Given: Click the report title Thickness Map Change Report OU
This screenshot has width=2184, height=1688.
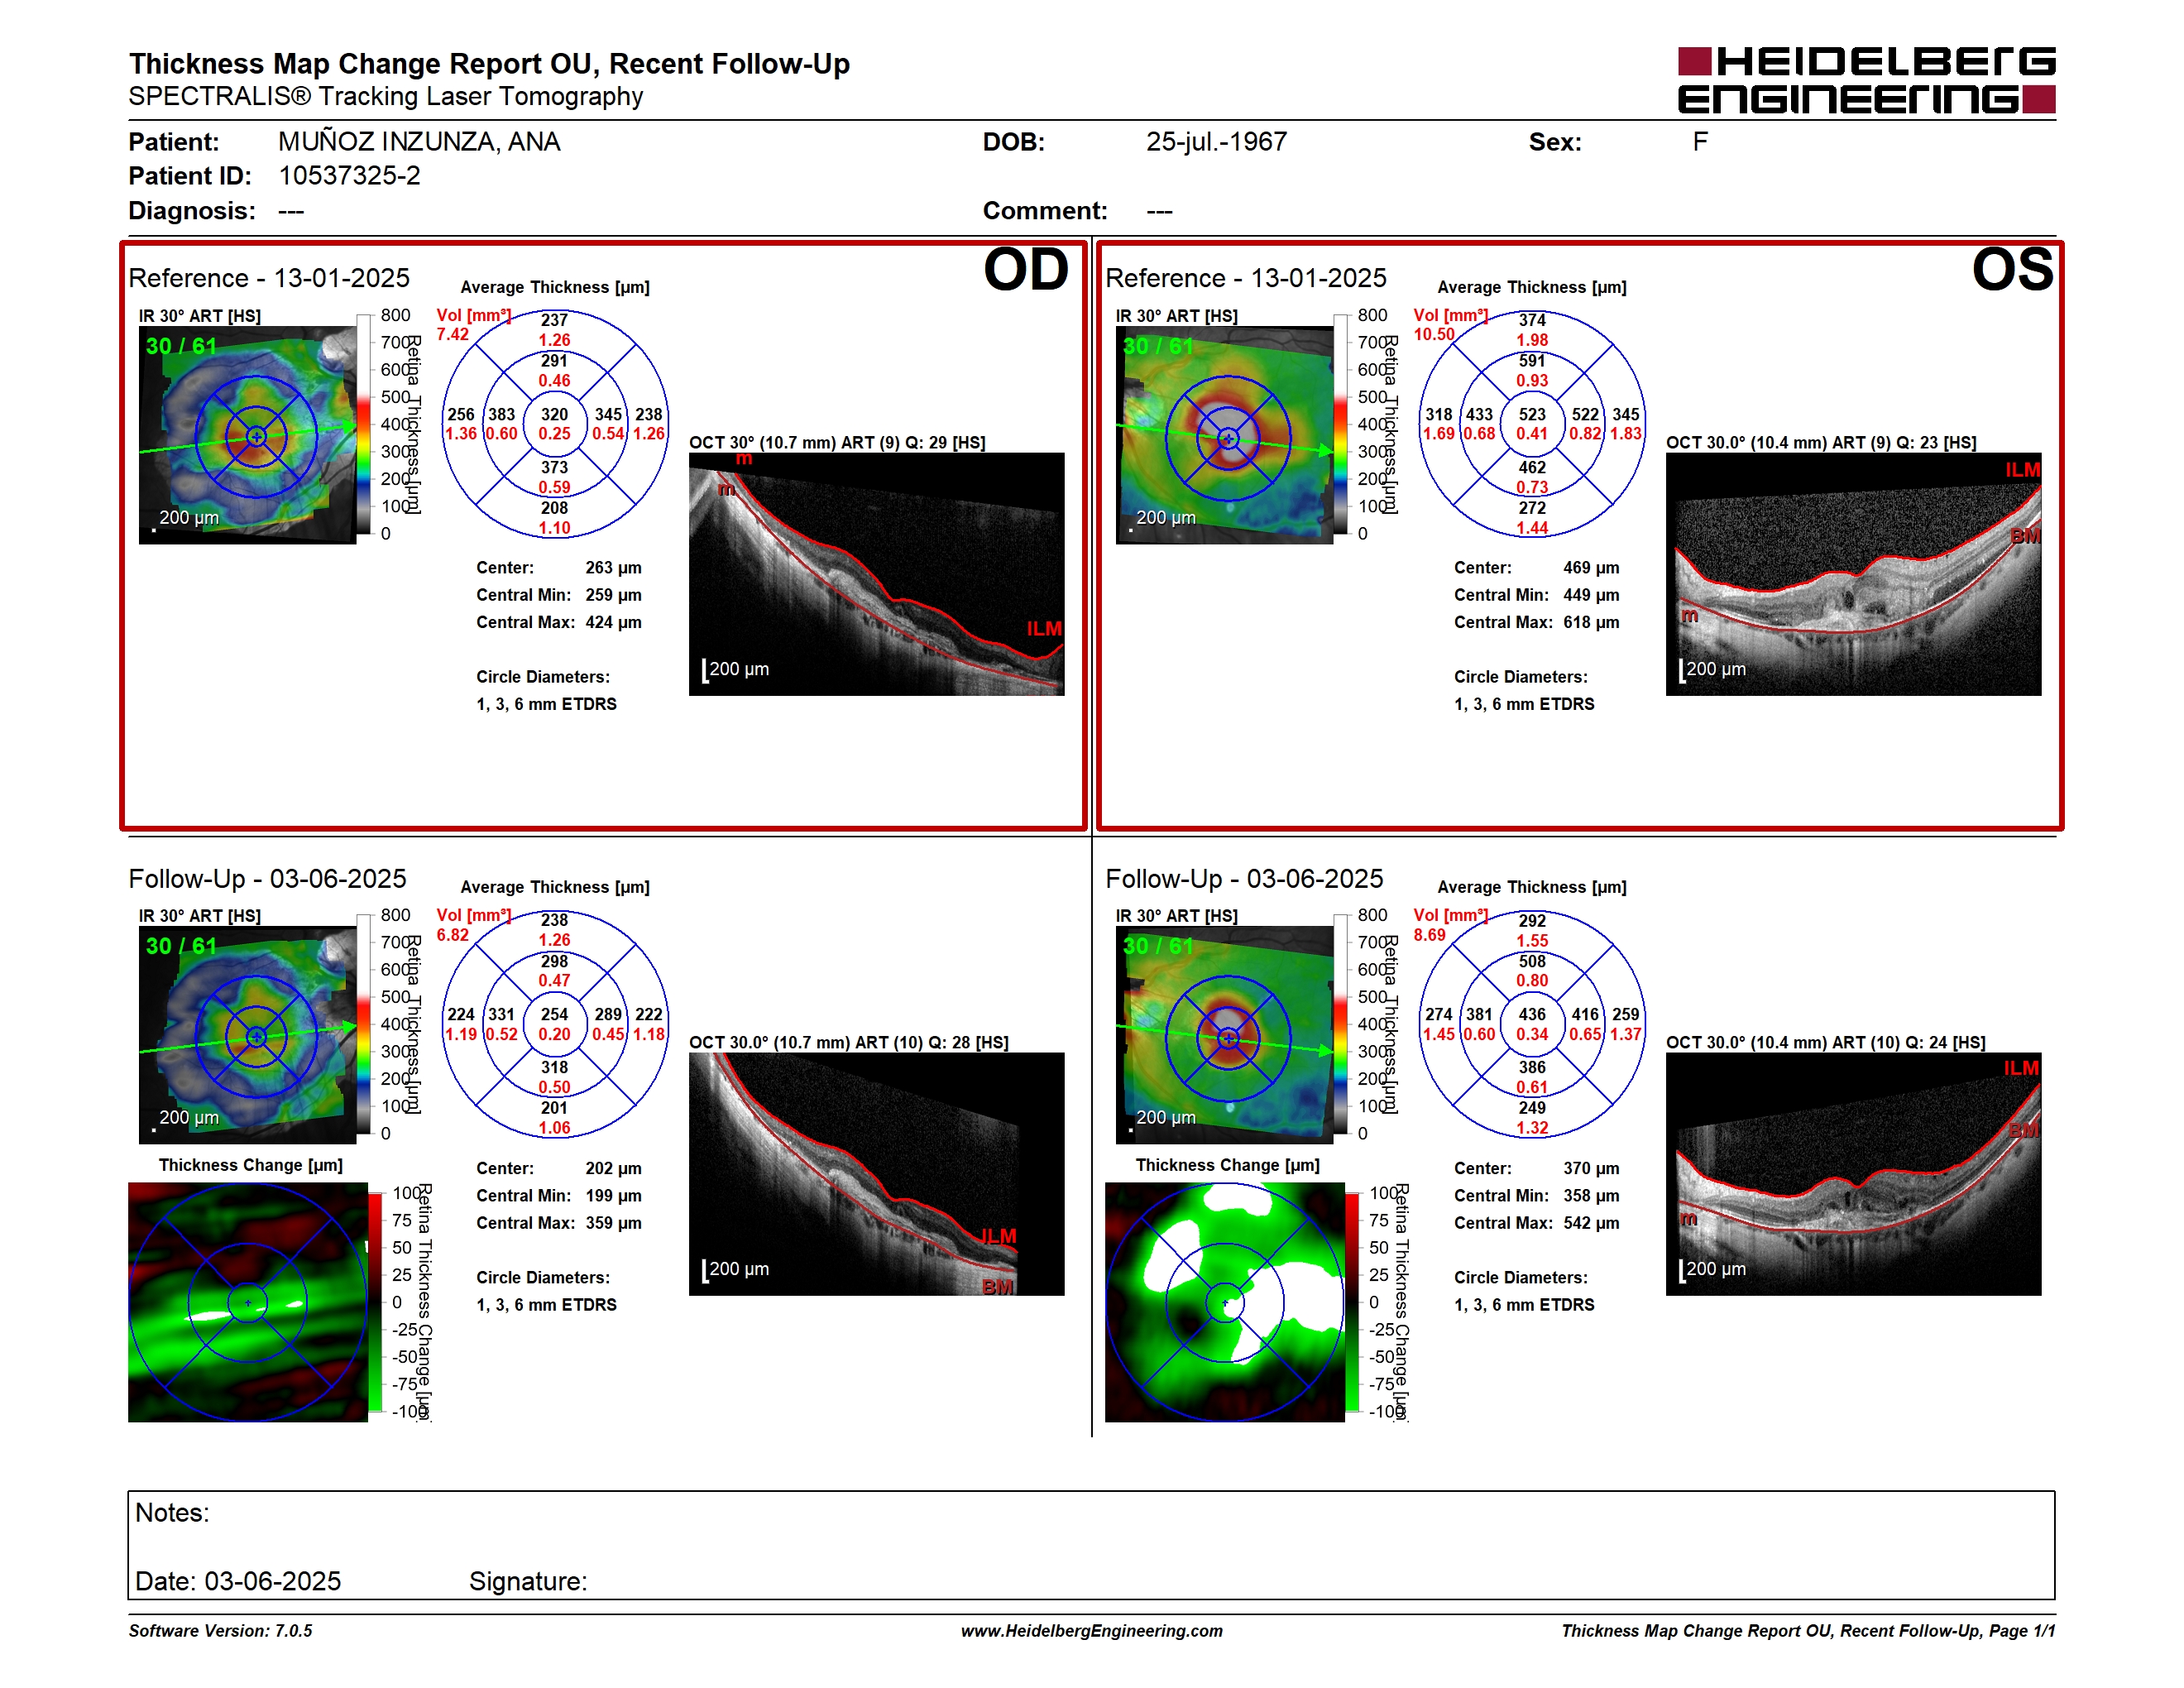Looking at the screenshot, I should 489,64.
